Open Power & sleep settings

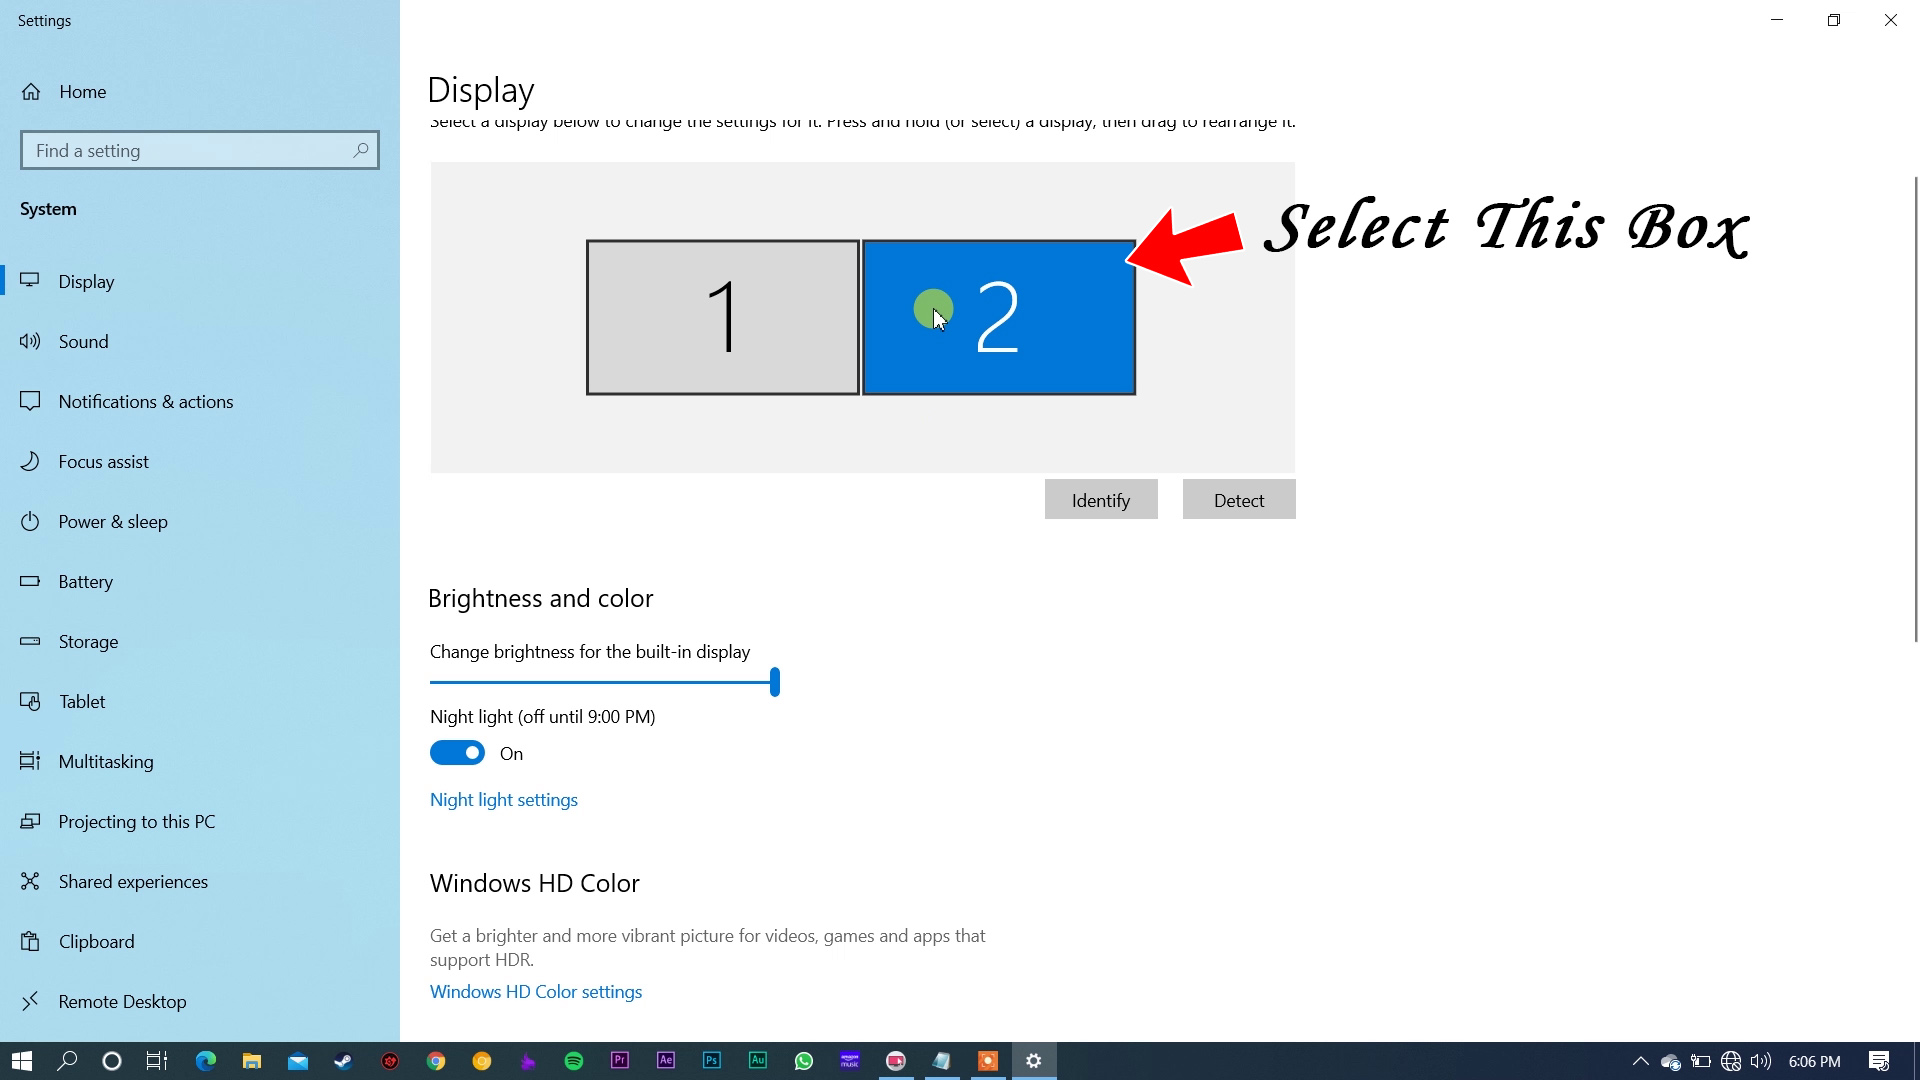point(112,521)
